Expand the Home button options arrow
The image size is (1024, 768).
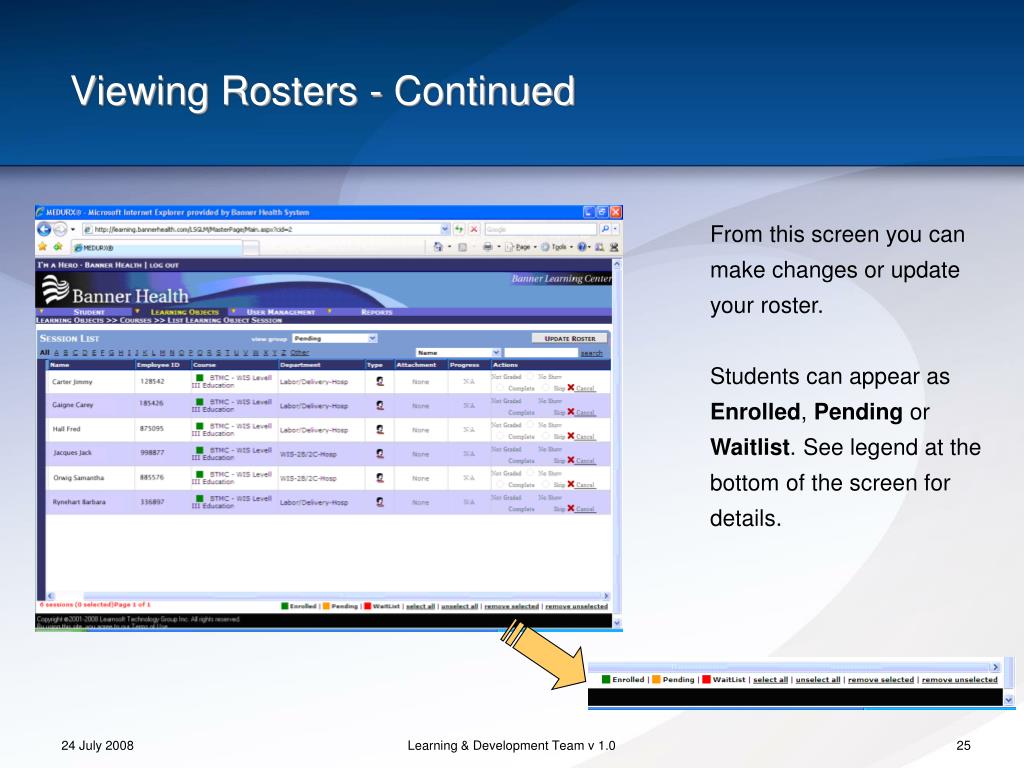point(449,247)
